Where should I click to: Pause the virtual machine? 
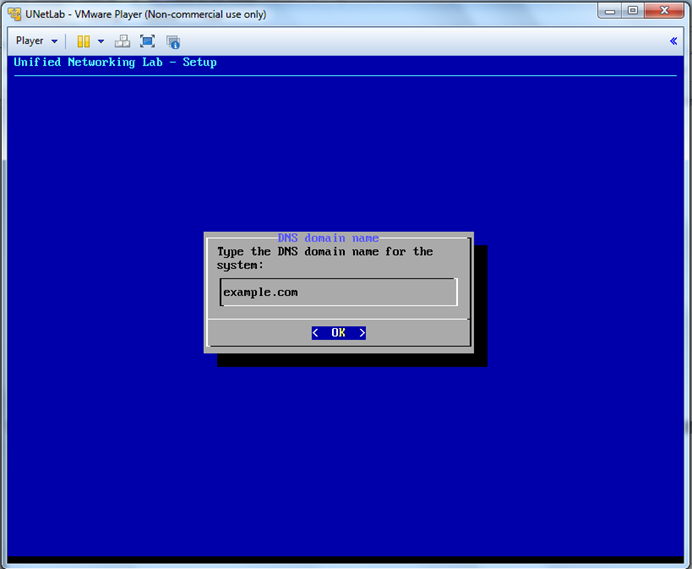pos(83,41)
